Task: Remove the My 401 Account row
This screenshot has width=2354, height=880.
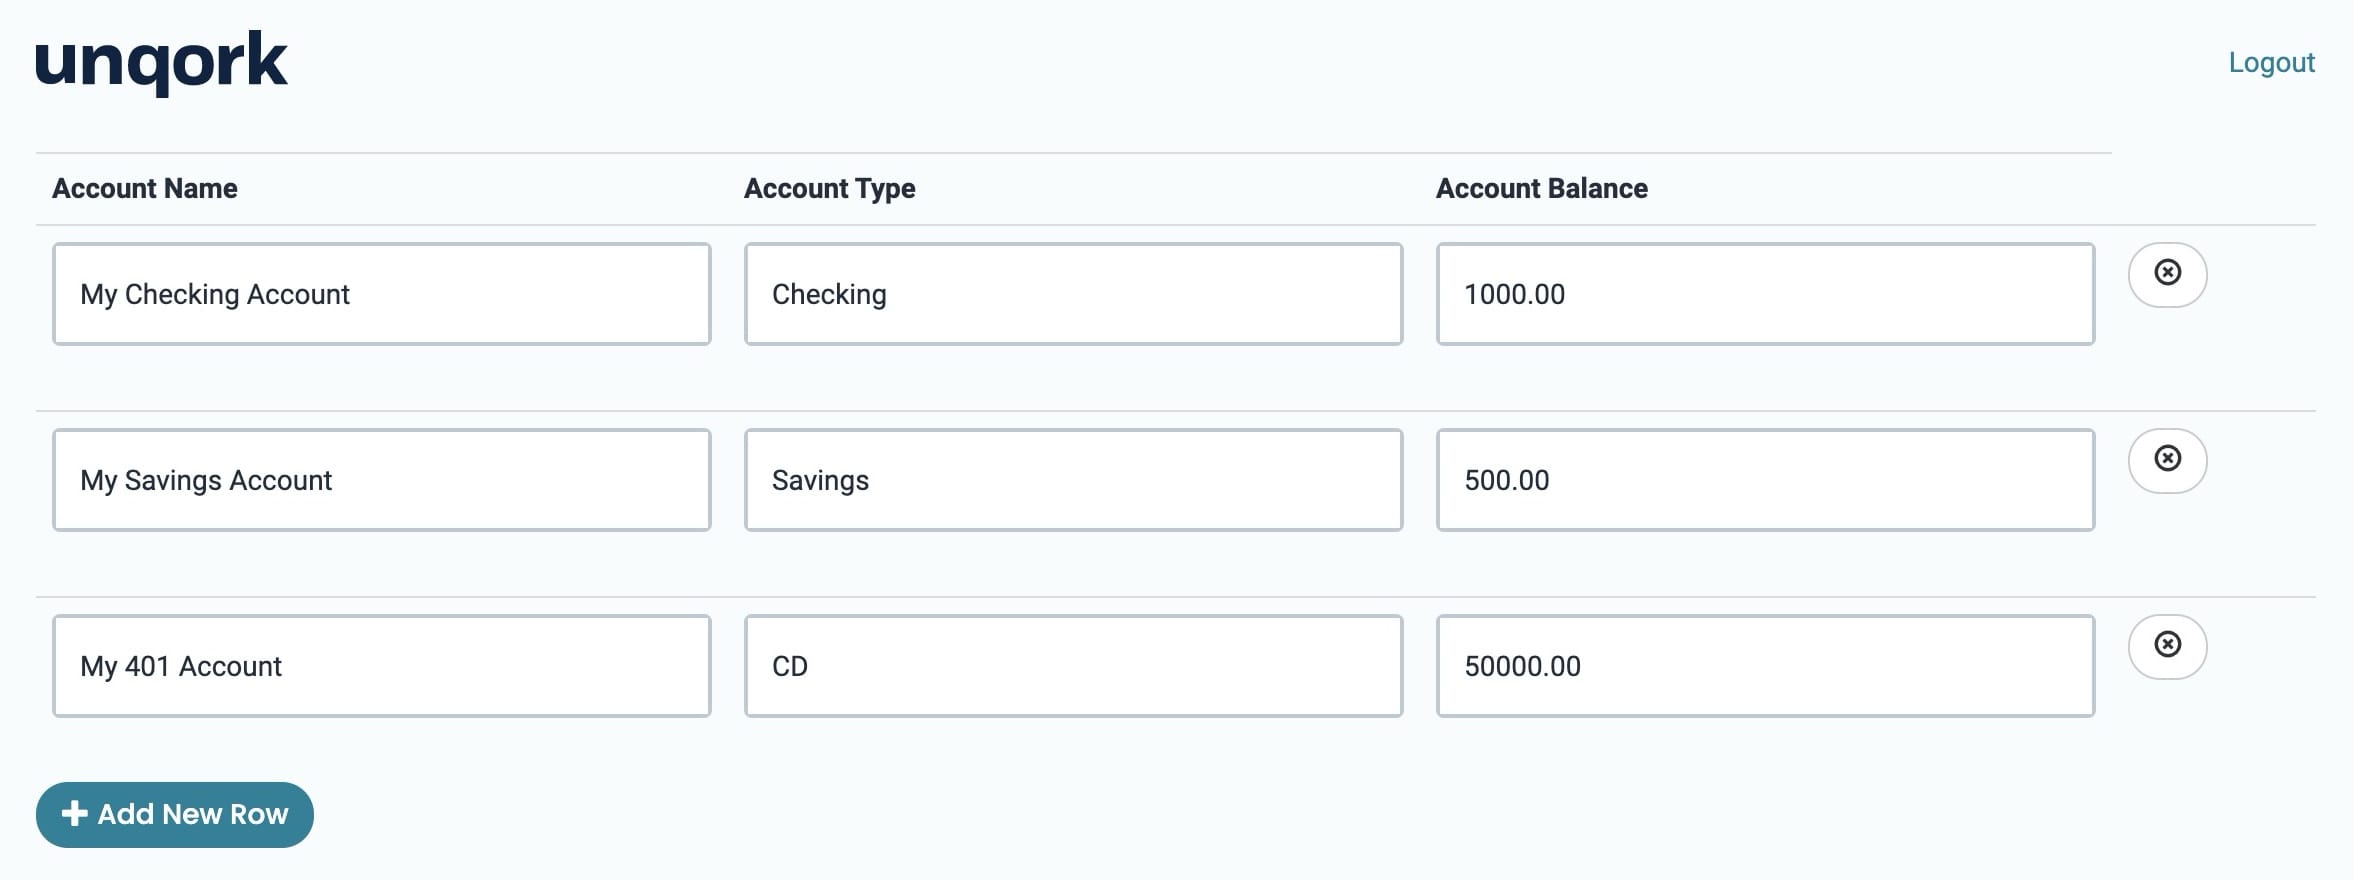Action: 2167,646
